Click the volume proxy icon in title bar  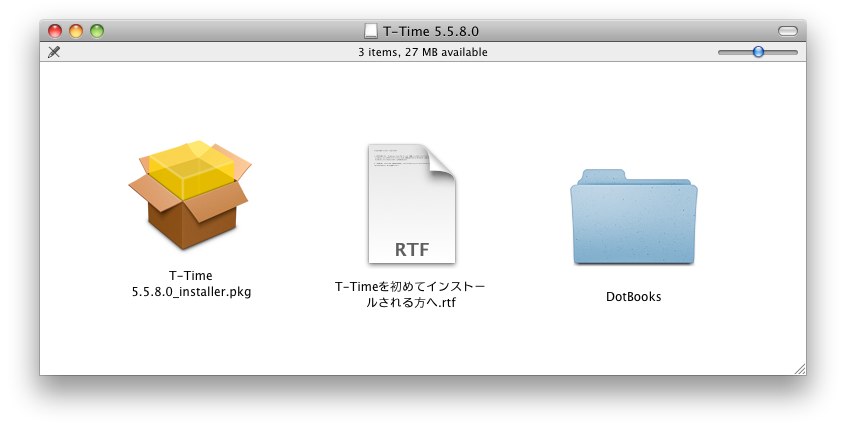coord(371,31)
